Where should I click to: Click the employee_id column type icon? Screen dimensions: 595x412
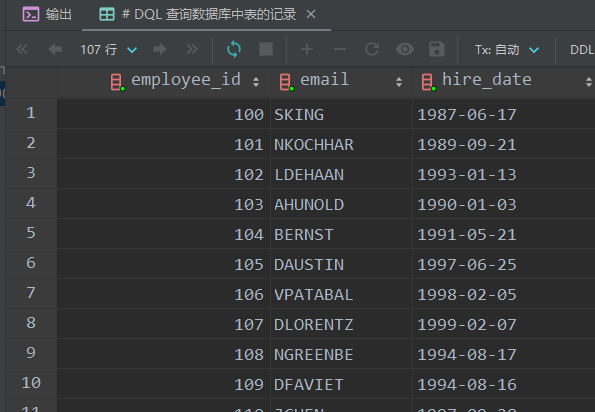tap(117, 82)
